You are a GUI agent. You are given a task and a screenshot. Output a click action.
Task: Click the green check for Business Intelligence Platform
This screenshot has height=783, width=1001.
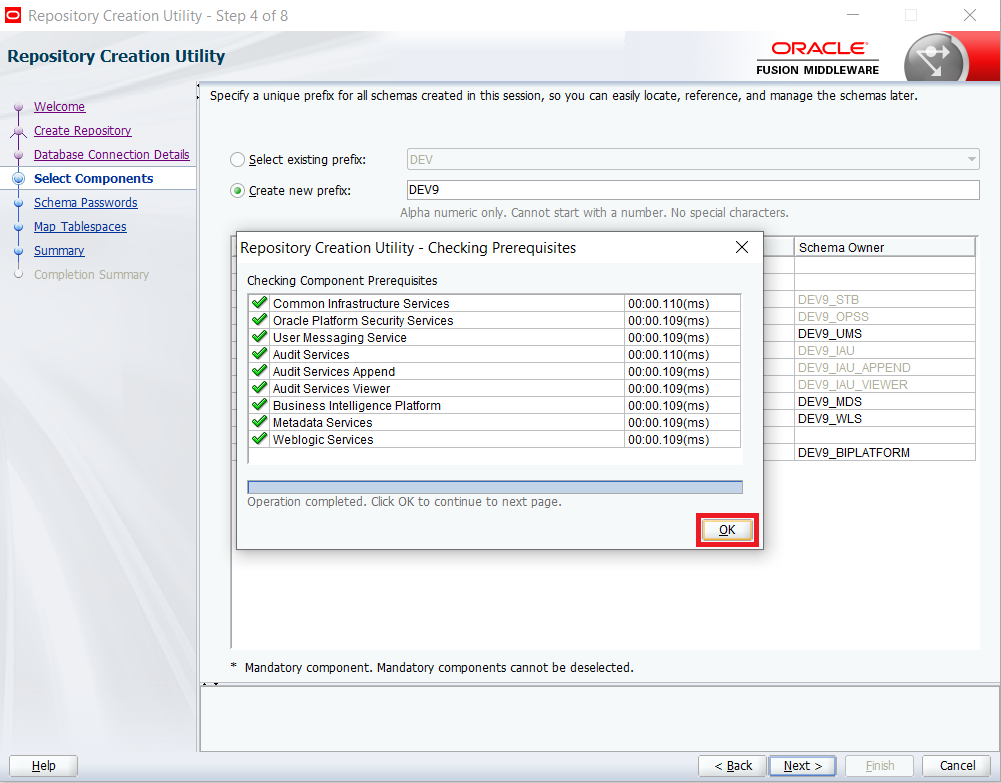(x=259, y=405)
